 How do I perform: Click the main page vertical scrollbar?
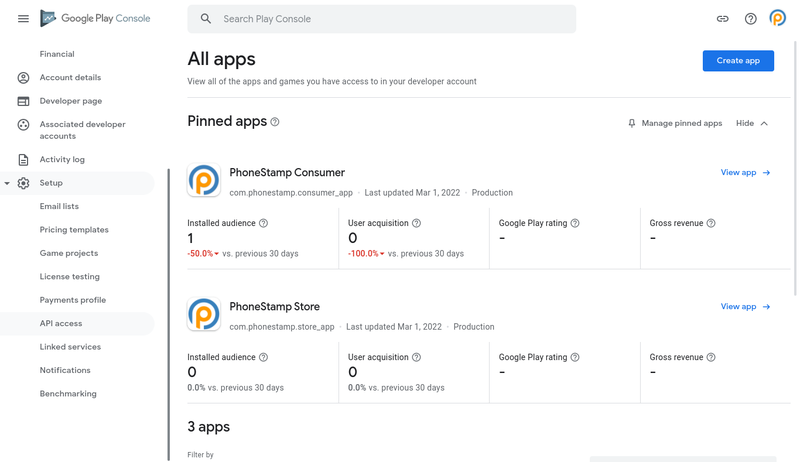(795, 168)
